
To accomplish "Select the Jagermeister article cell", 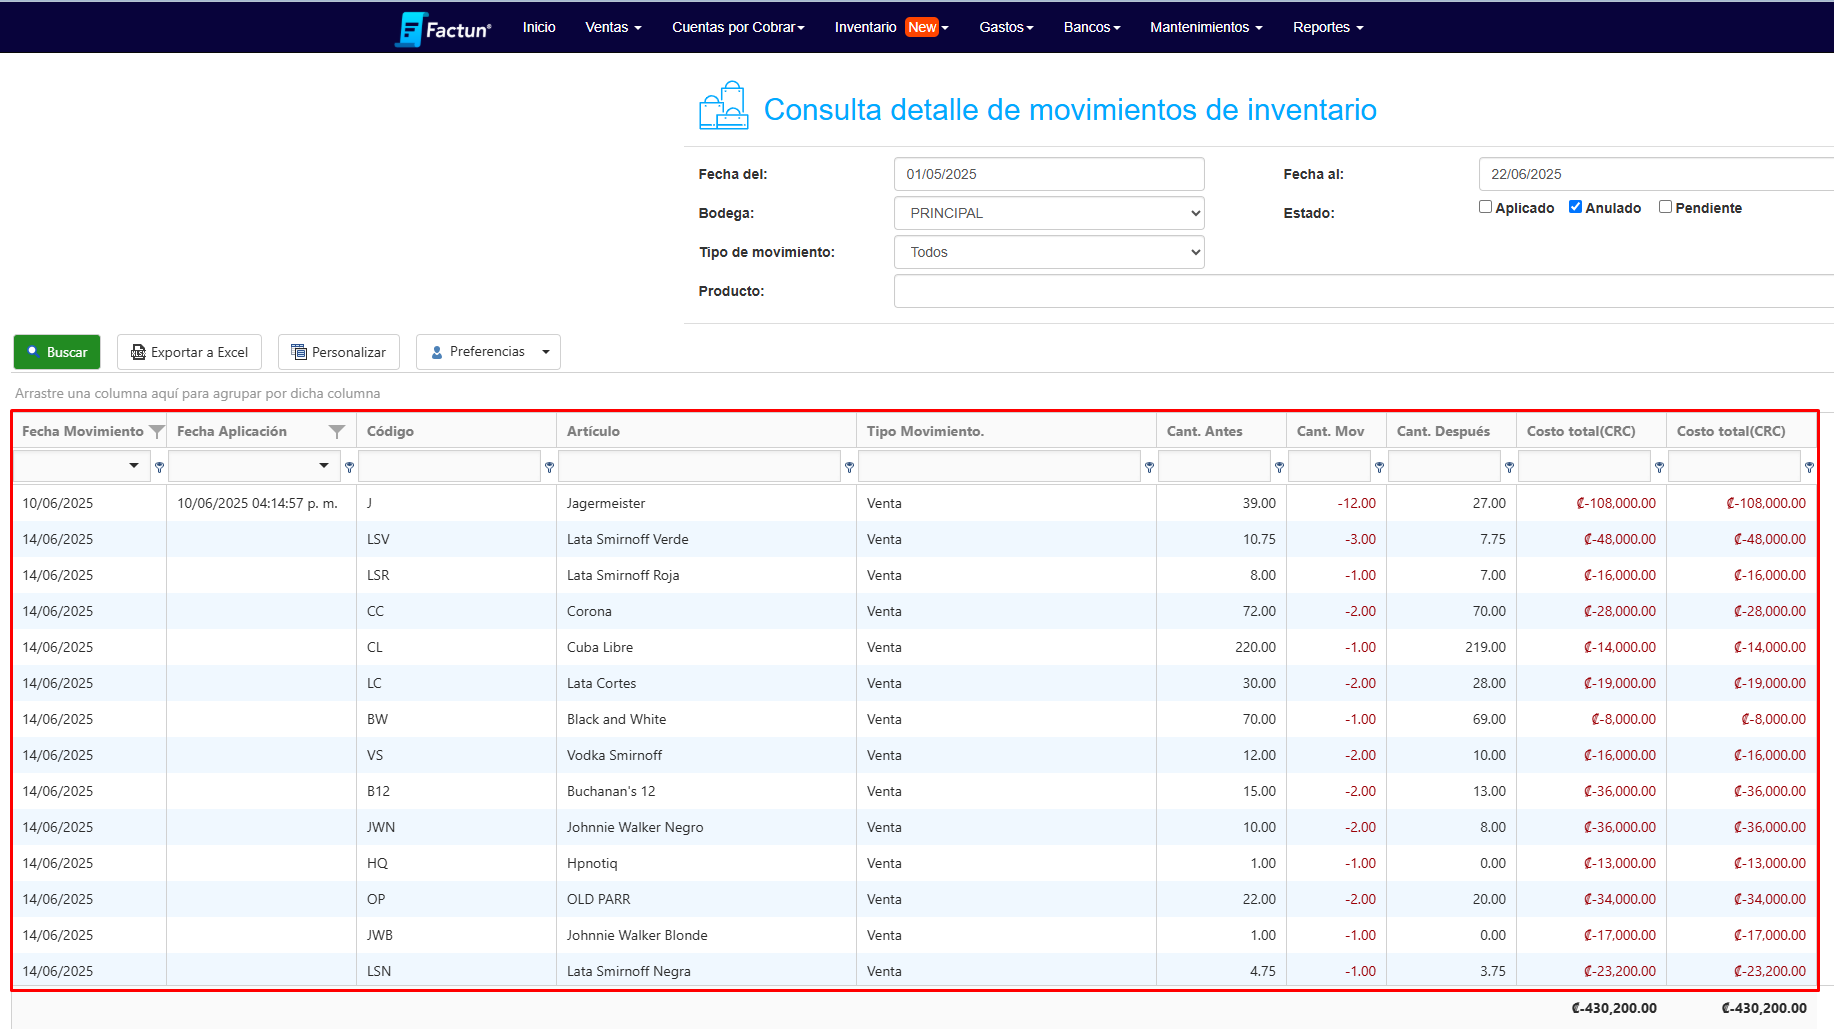I will pyautogui.click(x=706, y=503).
